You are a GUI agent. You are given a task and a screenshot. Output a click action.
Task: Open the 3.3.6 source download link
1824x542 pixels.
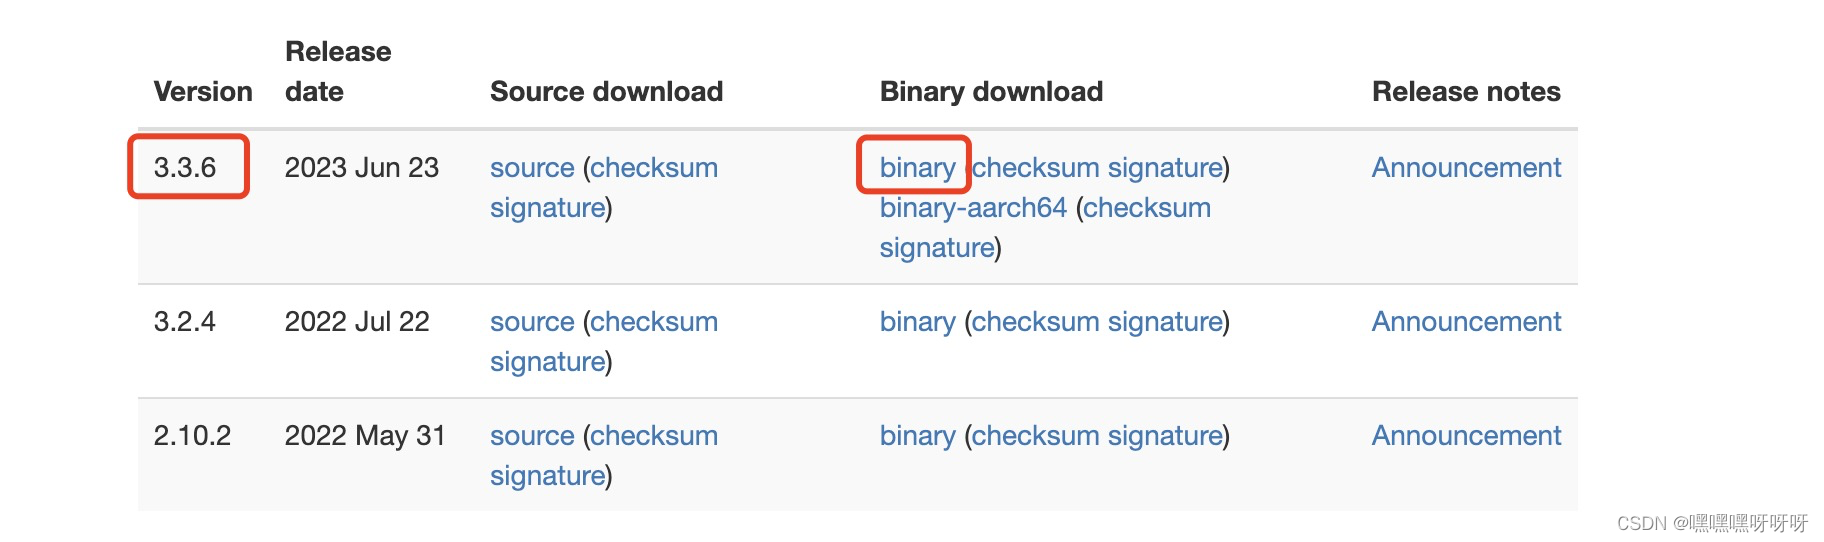click(x=532, y=168)
